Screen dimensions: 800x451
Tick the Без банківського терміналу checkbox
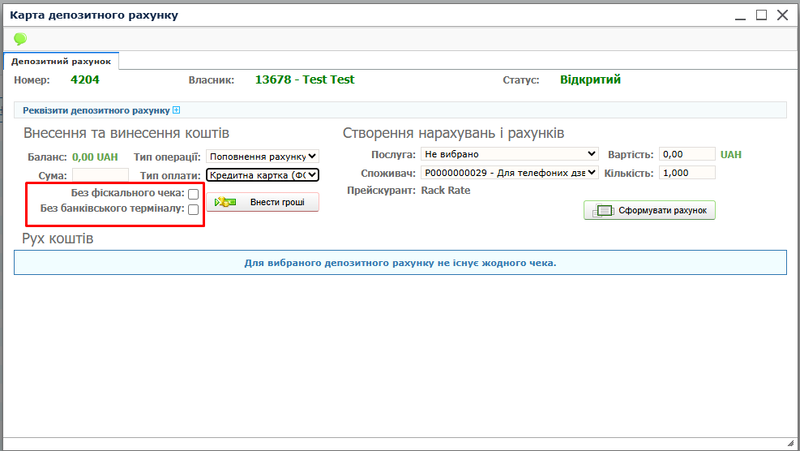click(193, 210)
